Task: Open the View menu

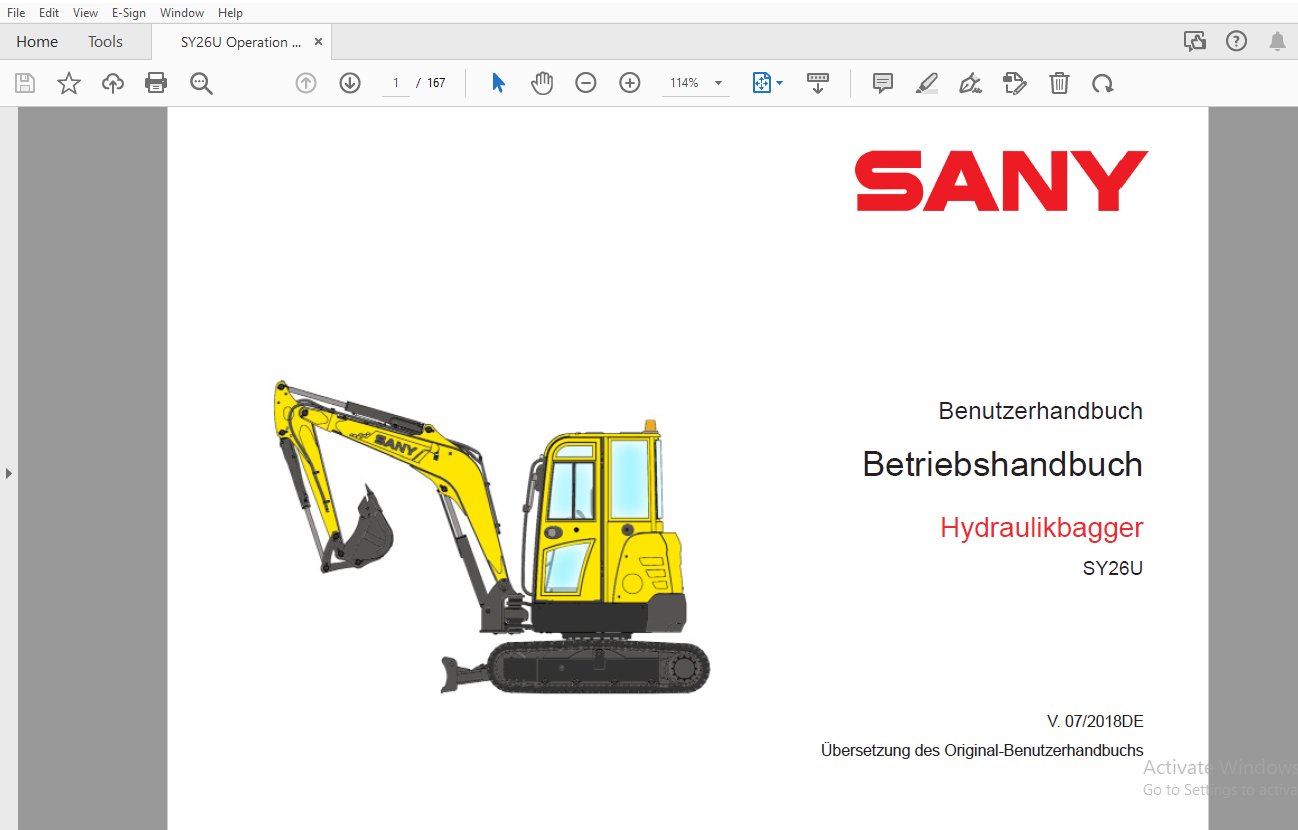Action: coord(85,13)
